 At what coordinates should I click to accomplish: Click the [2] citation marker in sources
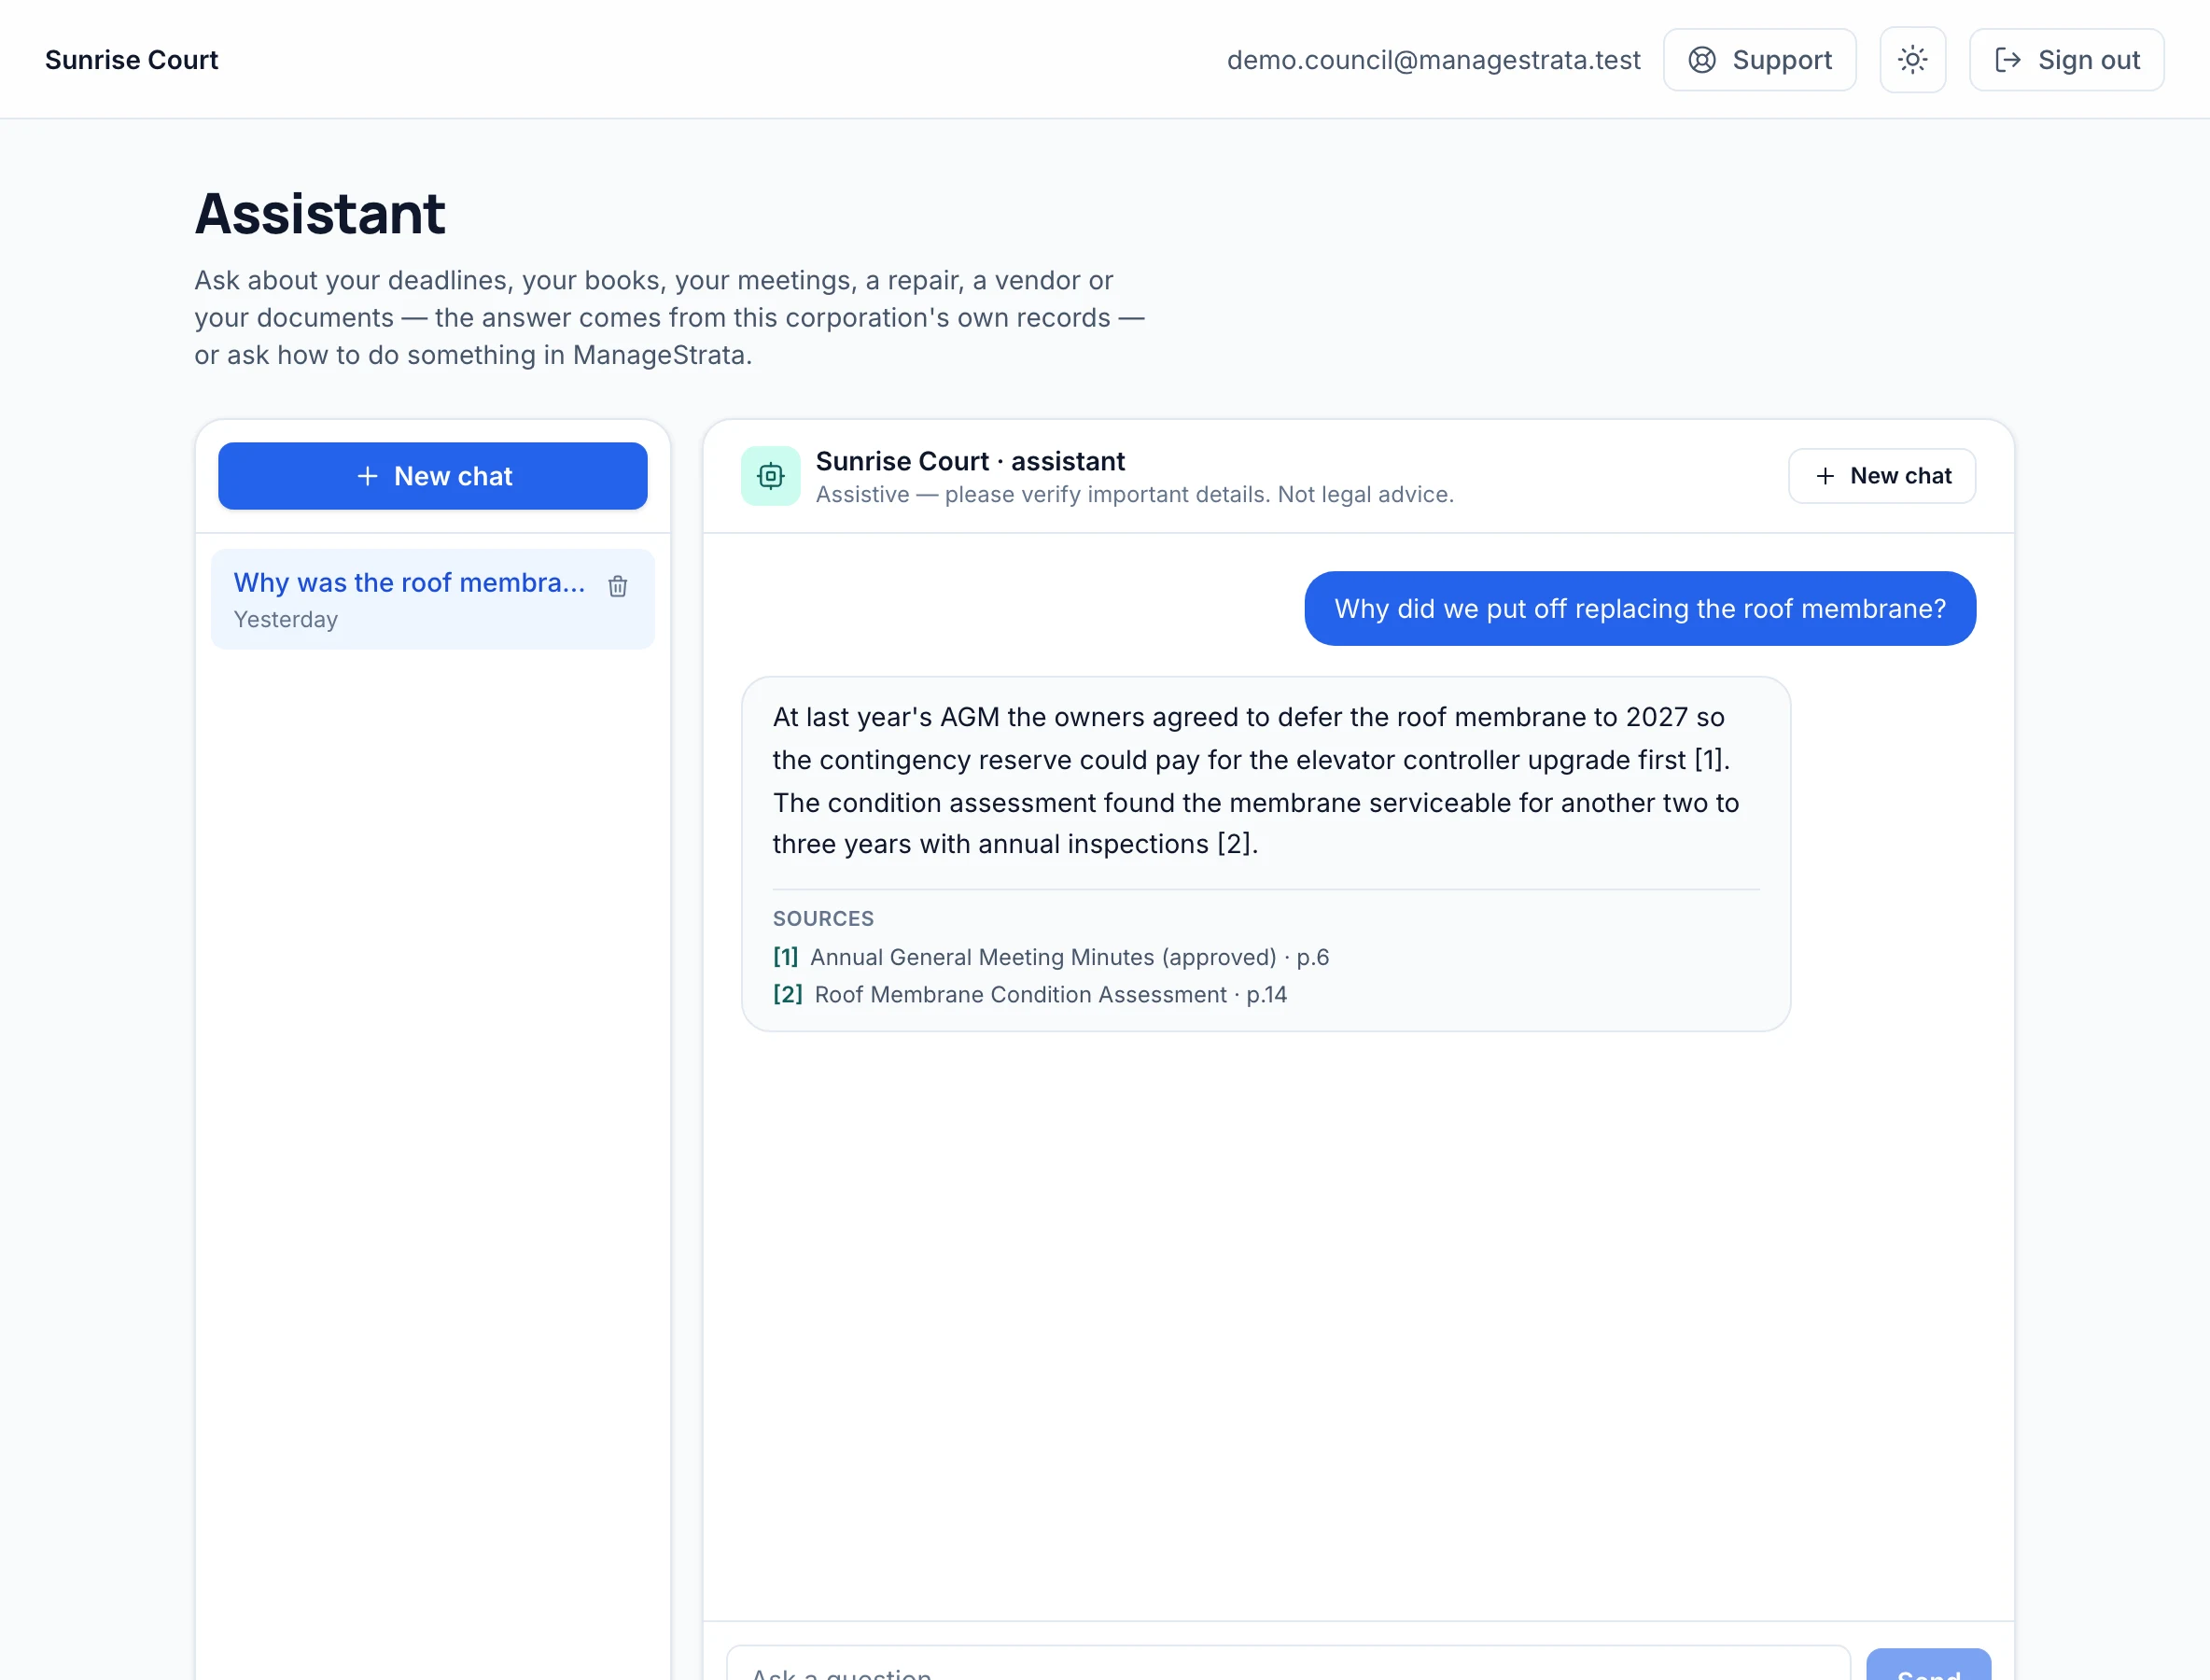pos(787,994)
